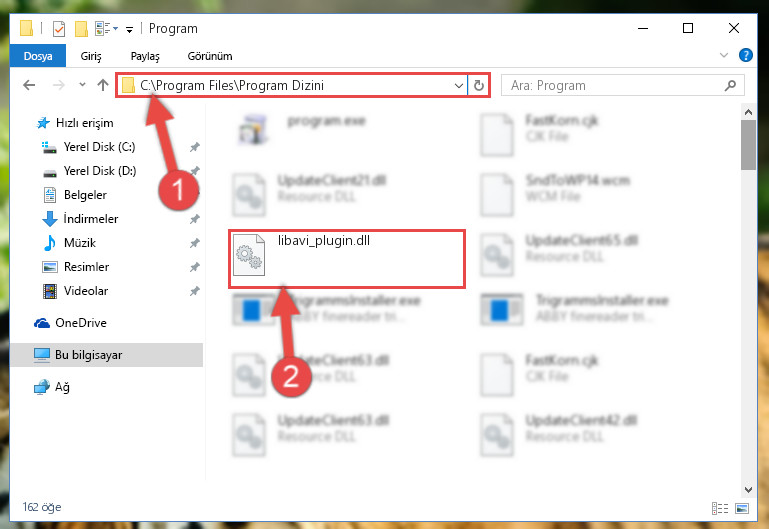The height and width of the screenshot is (529, 769).
Task: Switch to large thumbnails view icon
Action: point(742,508)
